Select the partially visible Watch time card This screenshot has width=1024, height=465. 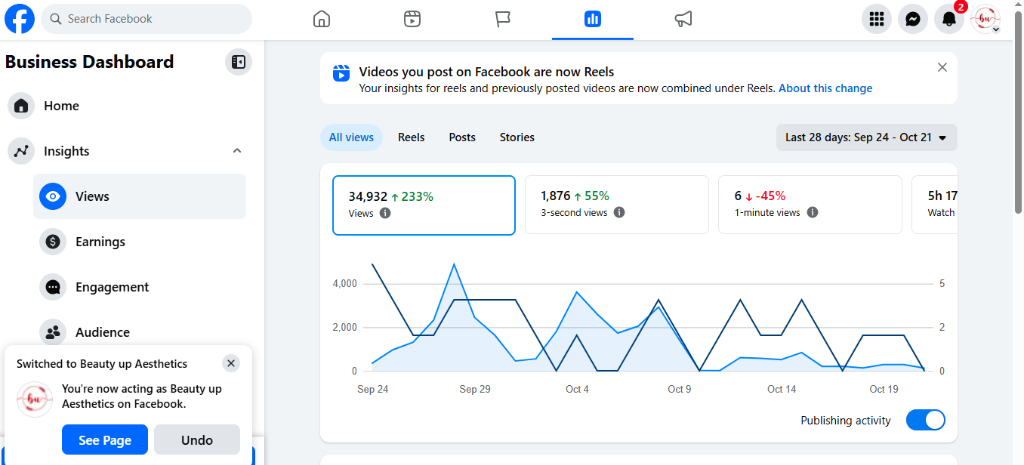pyautogui.click(x=935, y=204)
